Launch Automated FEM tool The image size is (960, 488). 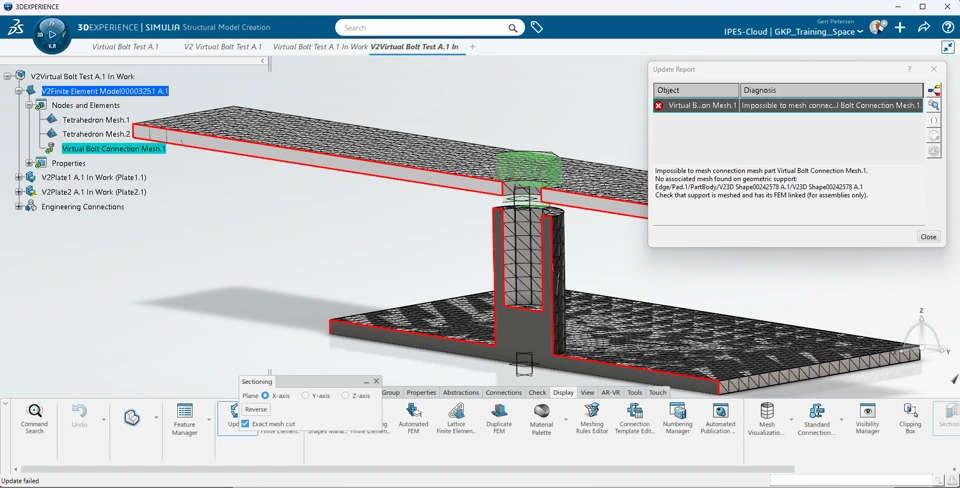pyautogui.click(x=413, y=419)
